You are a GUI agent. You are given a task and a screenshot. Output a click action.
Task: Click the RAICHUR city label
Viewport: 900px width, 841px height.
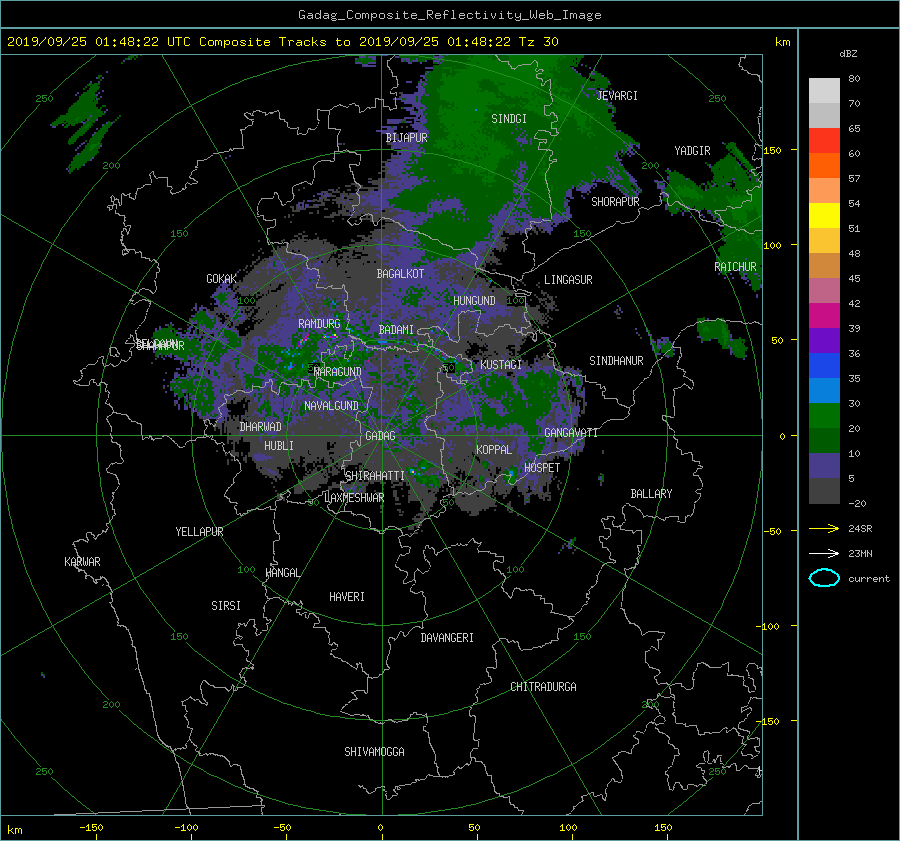coord(735,267)
